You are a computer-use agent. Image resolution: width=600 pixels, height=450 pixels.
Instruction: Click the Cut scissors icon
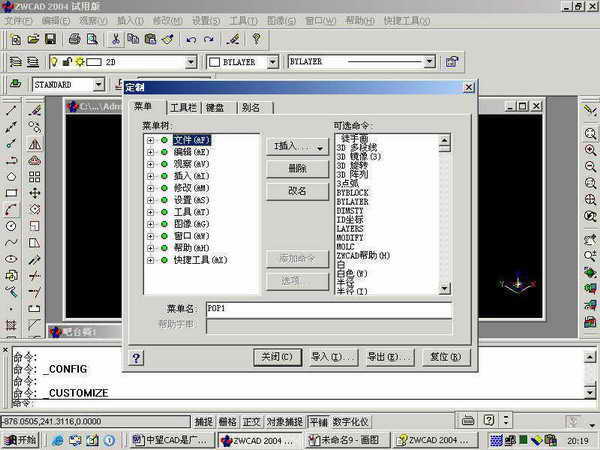[x=116, y=39]
